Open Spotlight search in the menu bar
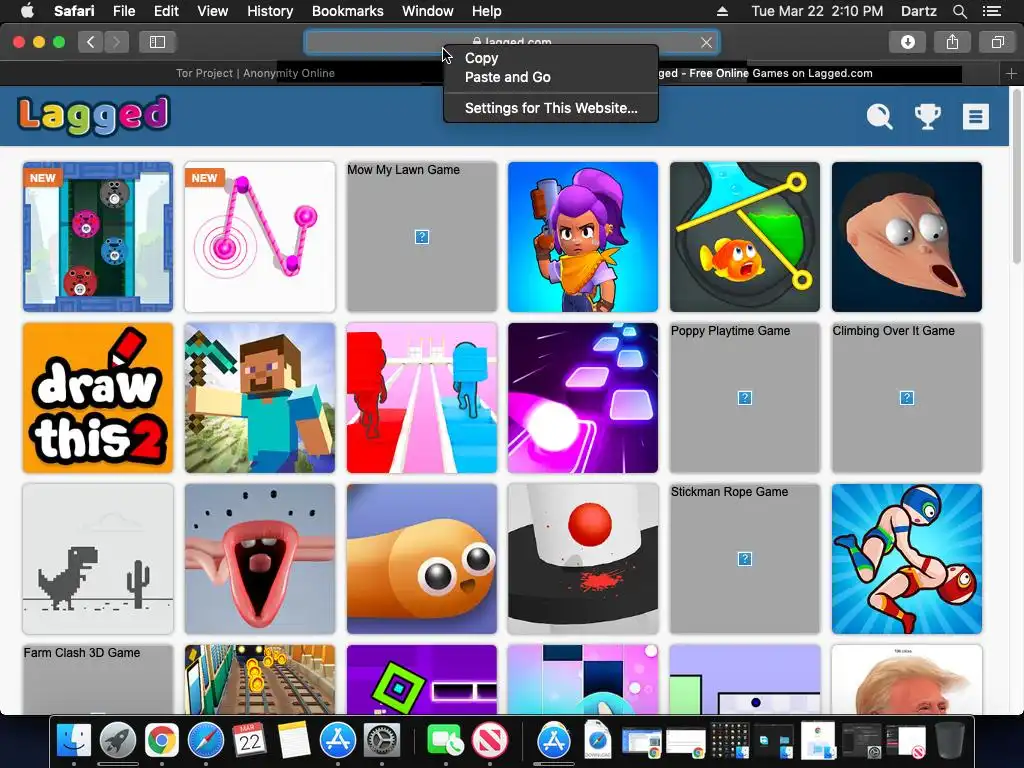The width and height of the screenshot is (1024, 768). 959,11
